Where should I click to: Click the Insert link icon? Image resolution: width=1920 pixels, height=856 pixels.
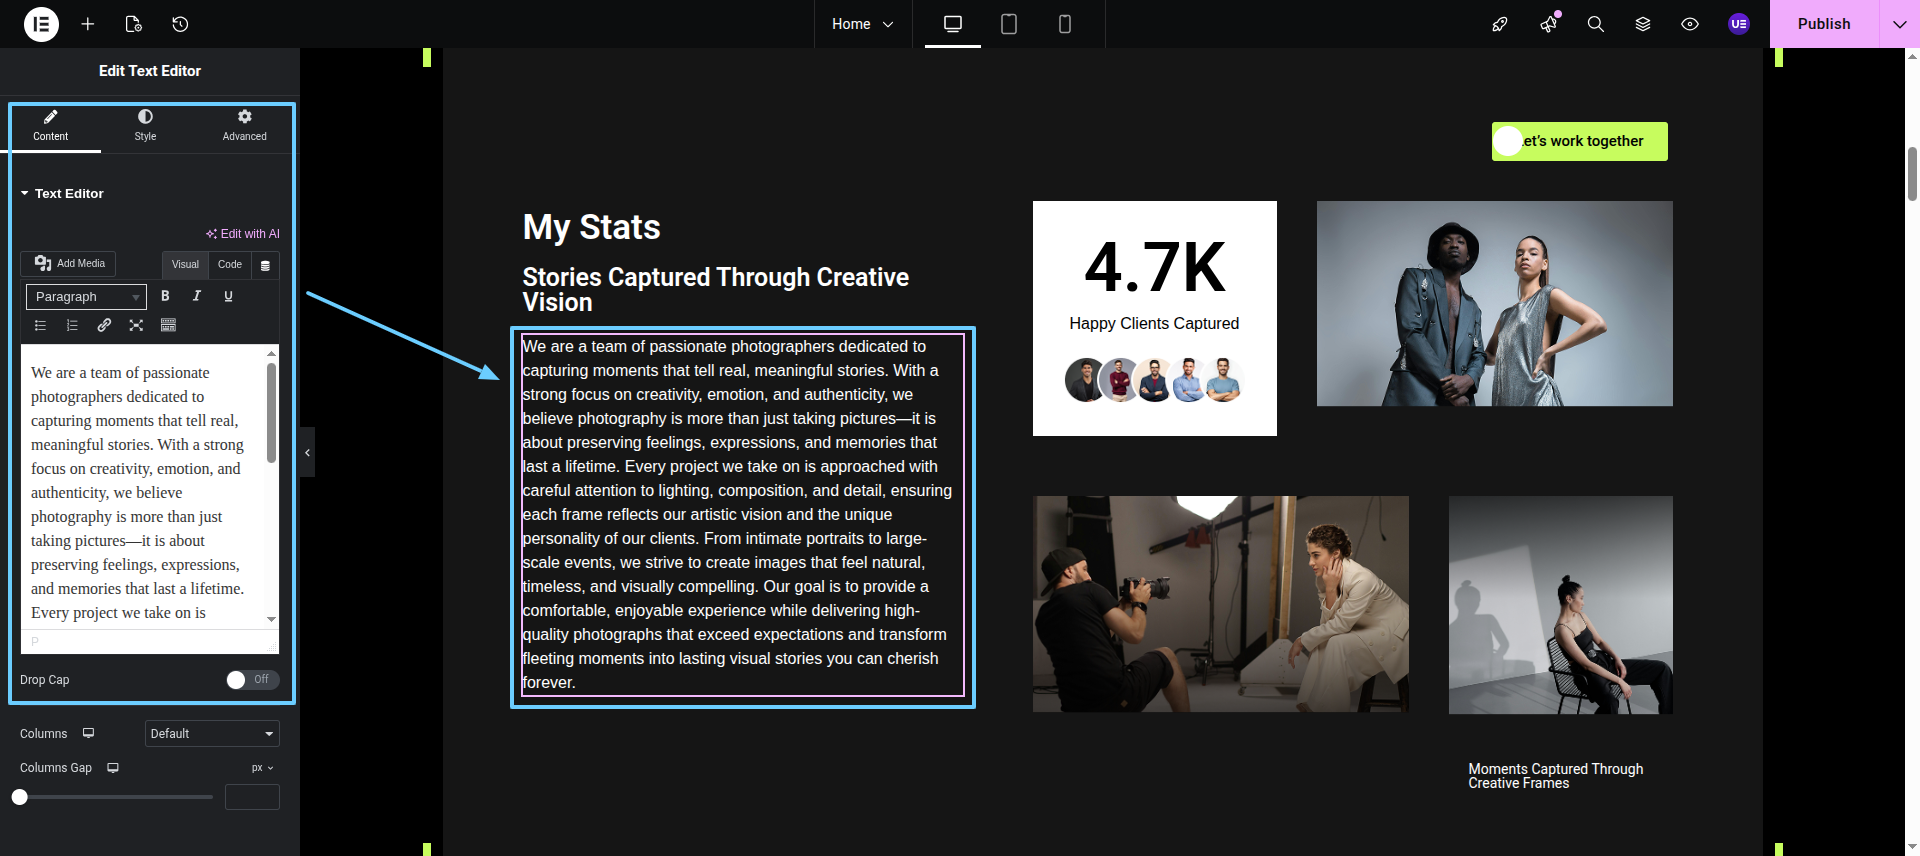click(x=104, y=325)
